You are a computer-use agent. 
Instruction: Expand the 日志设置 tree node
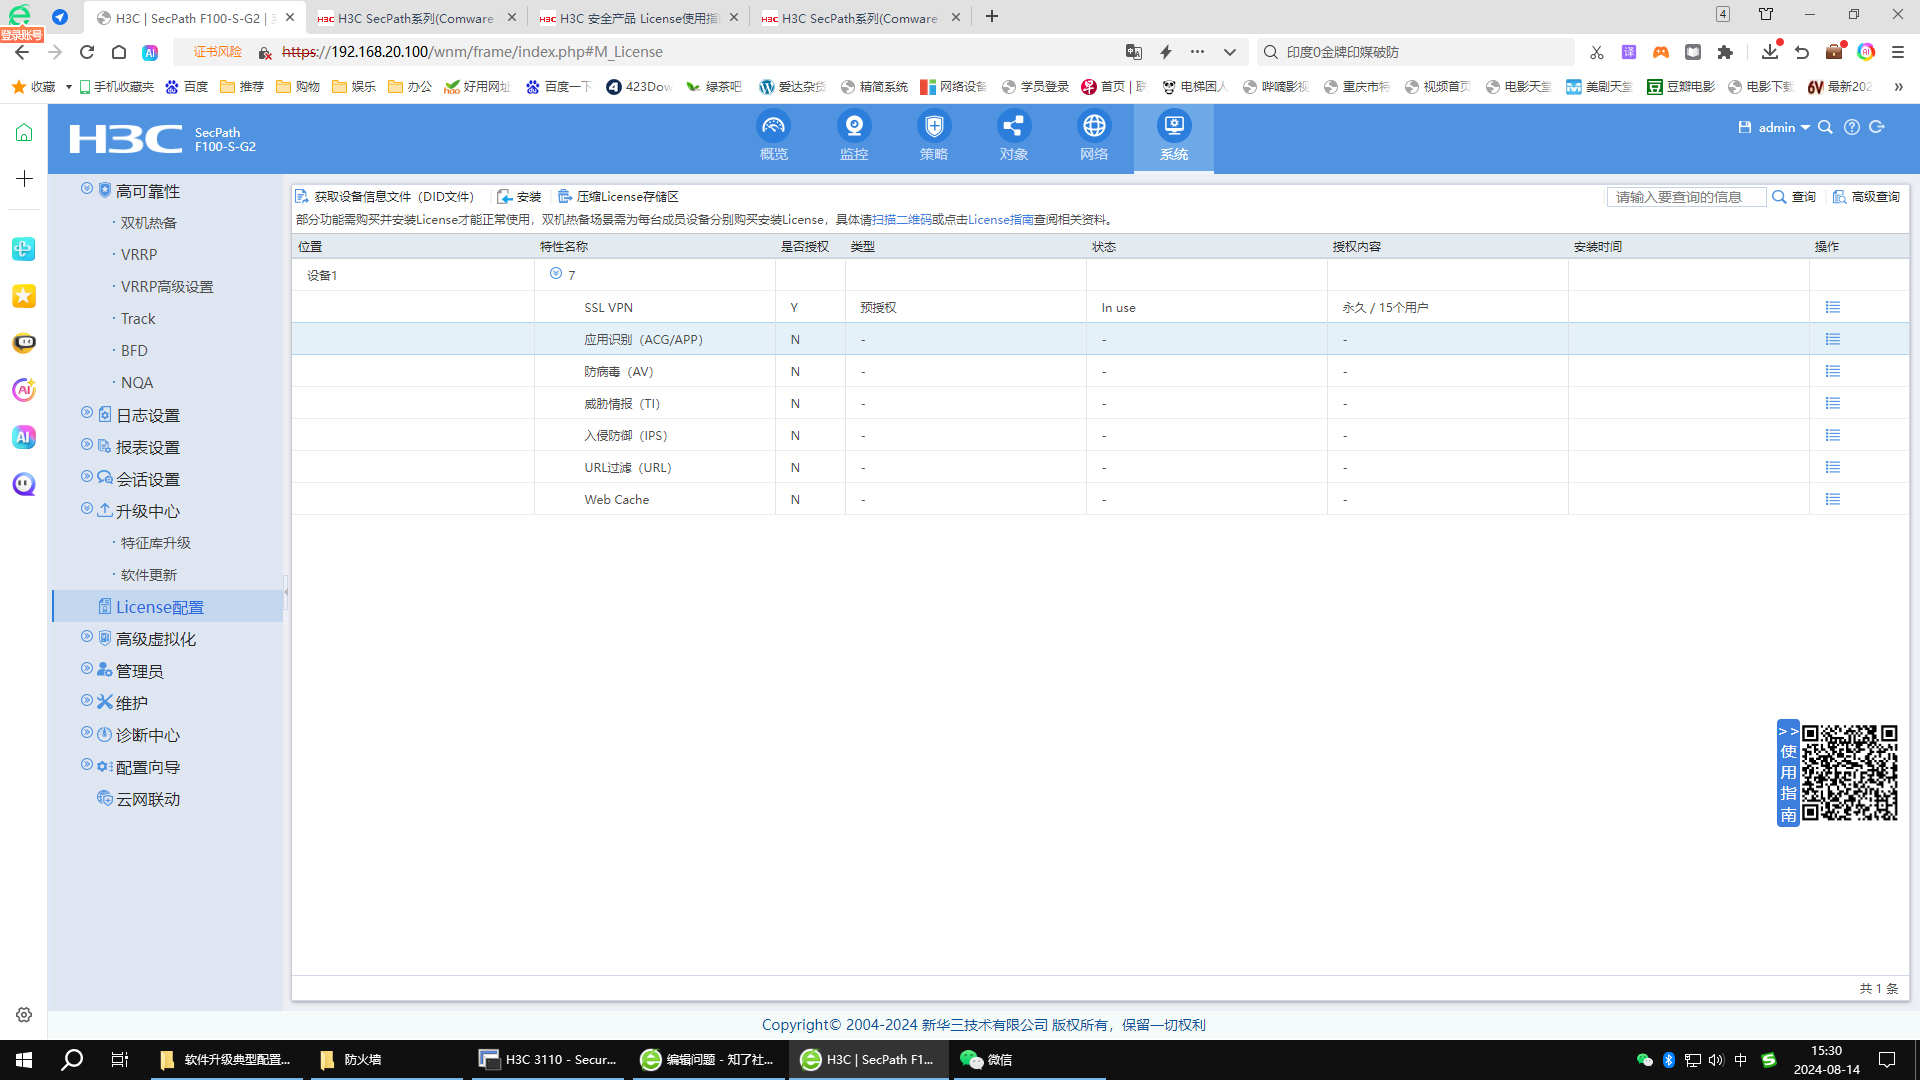point(87,413)
